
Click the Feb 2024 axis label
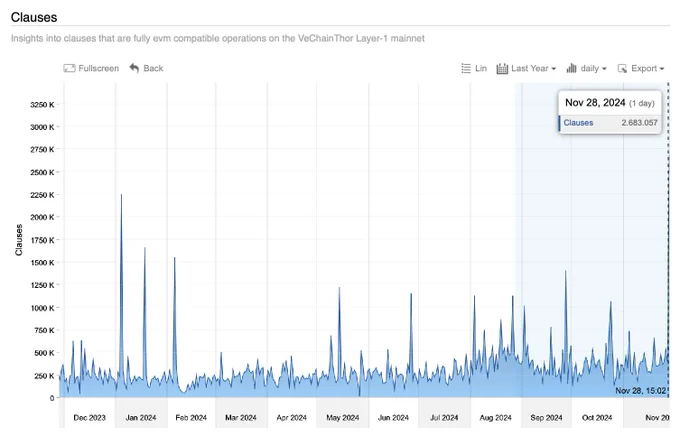pyautogui.click(x=191, y=418)
